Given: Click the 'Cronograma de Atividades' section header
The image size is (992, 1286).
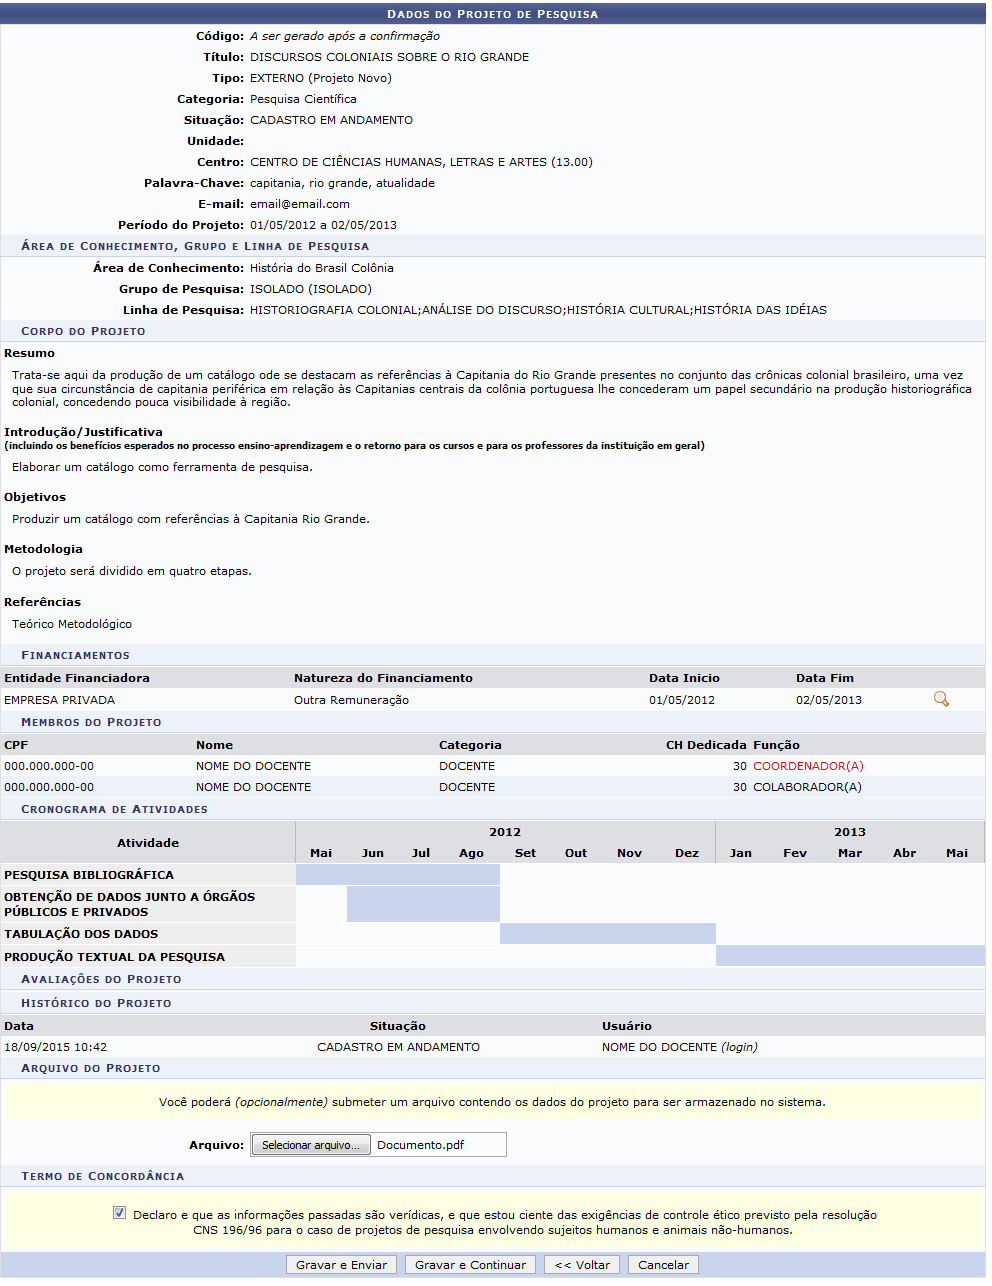Looking at the screenshot, I should (x=114, y=809).
